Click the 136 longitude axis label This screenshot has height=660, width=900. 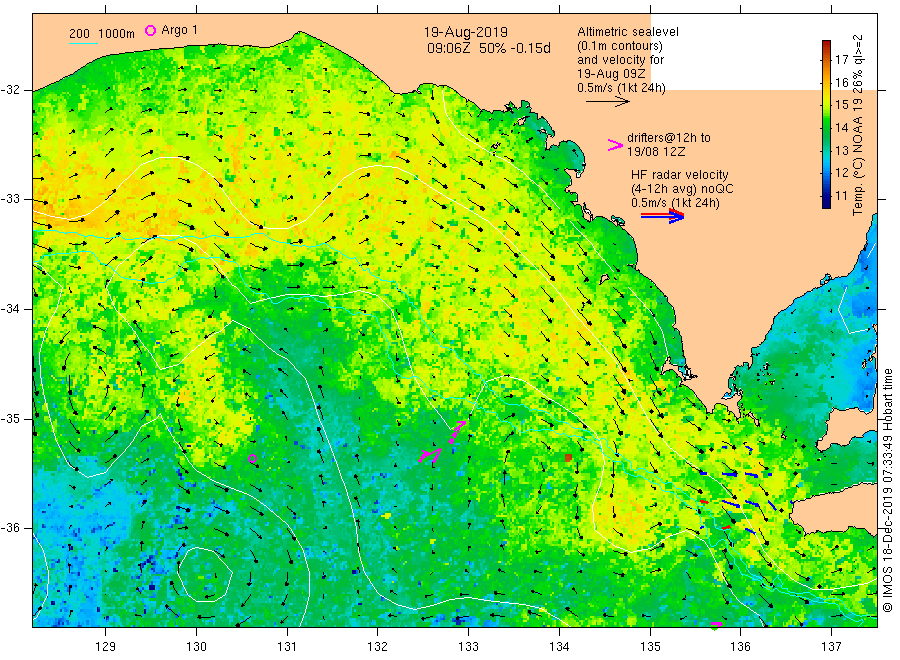(x=740, y=647)
